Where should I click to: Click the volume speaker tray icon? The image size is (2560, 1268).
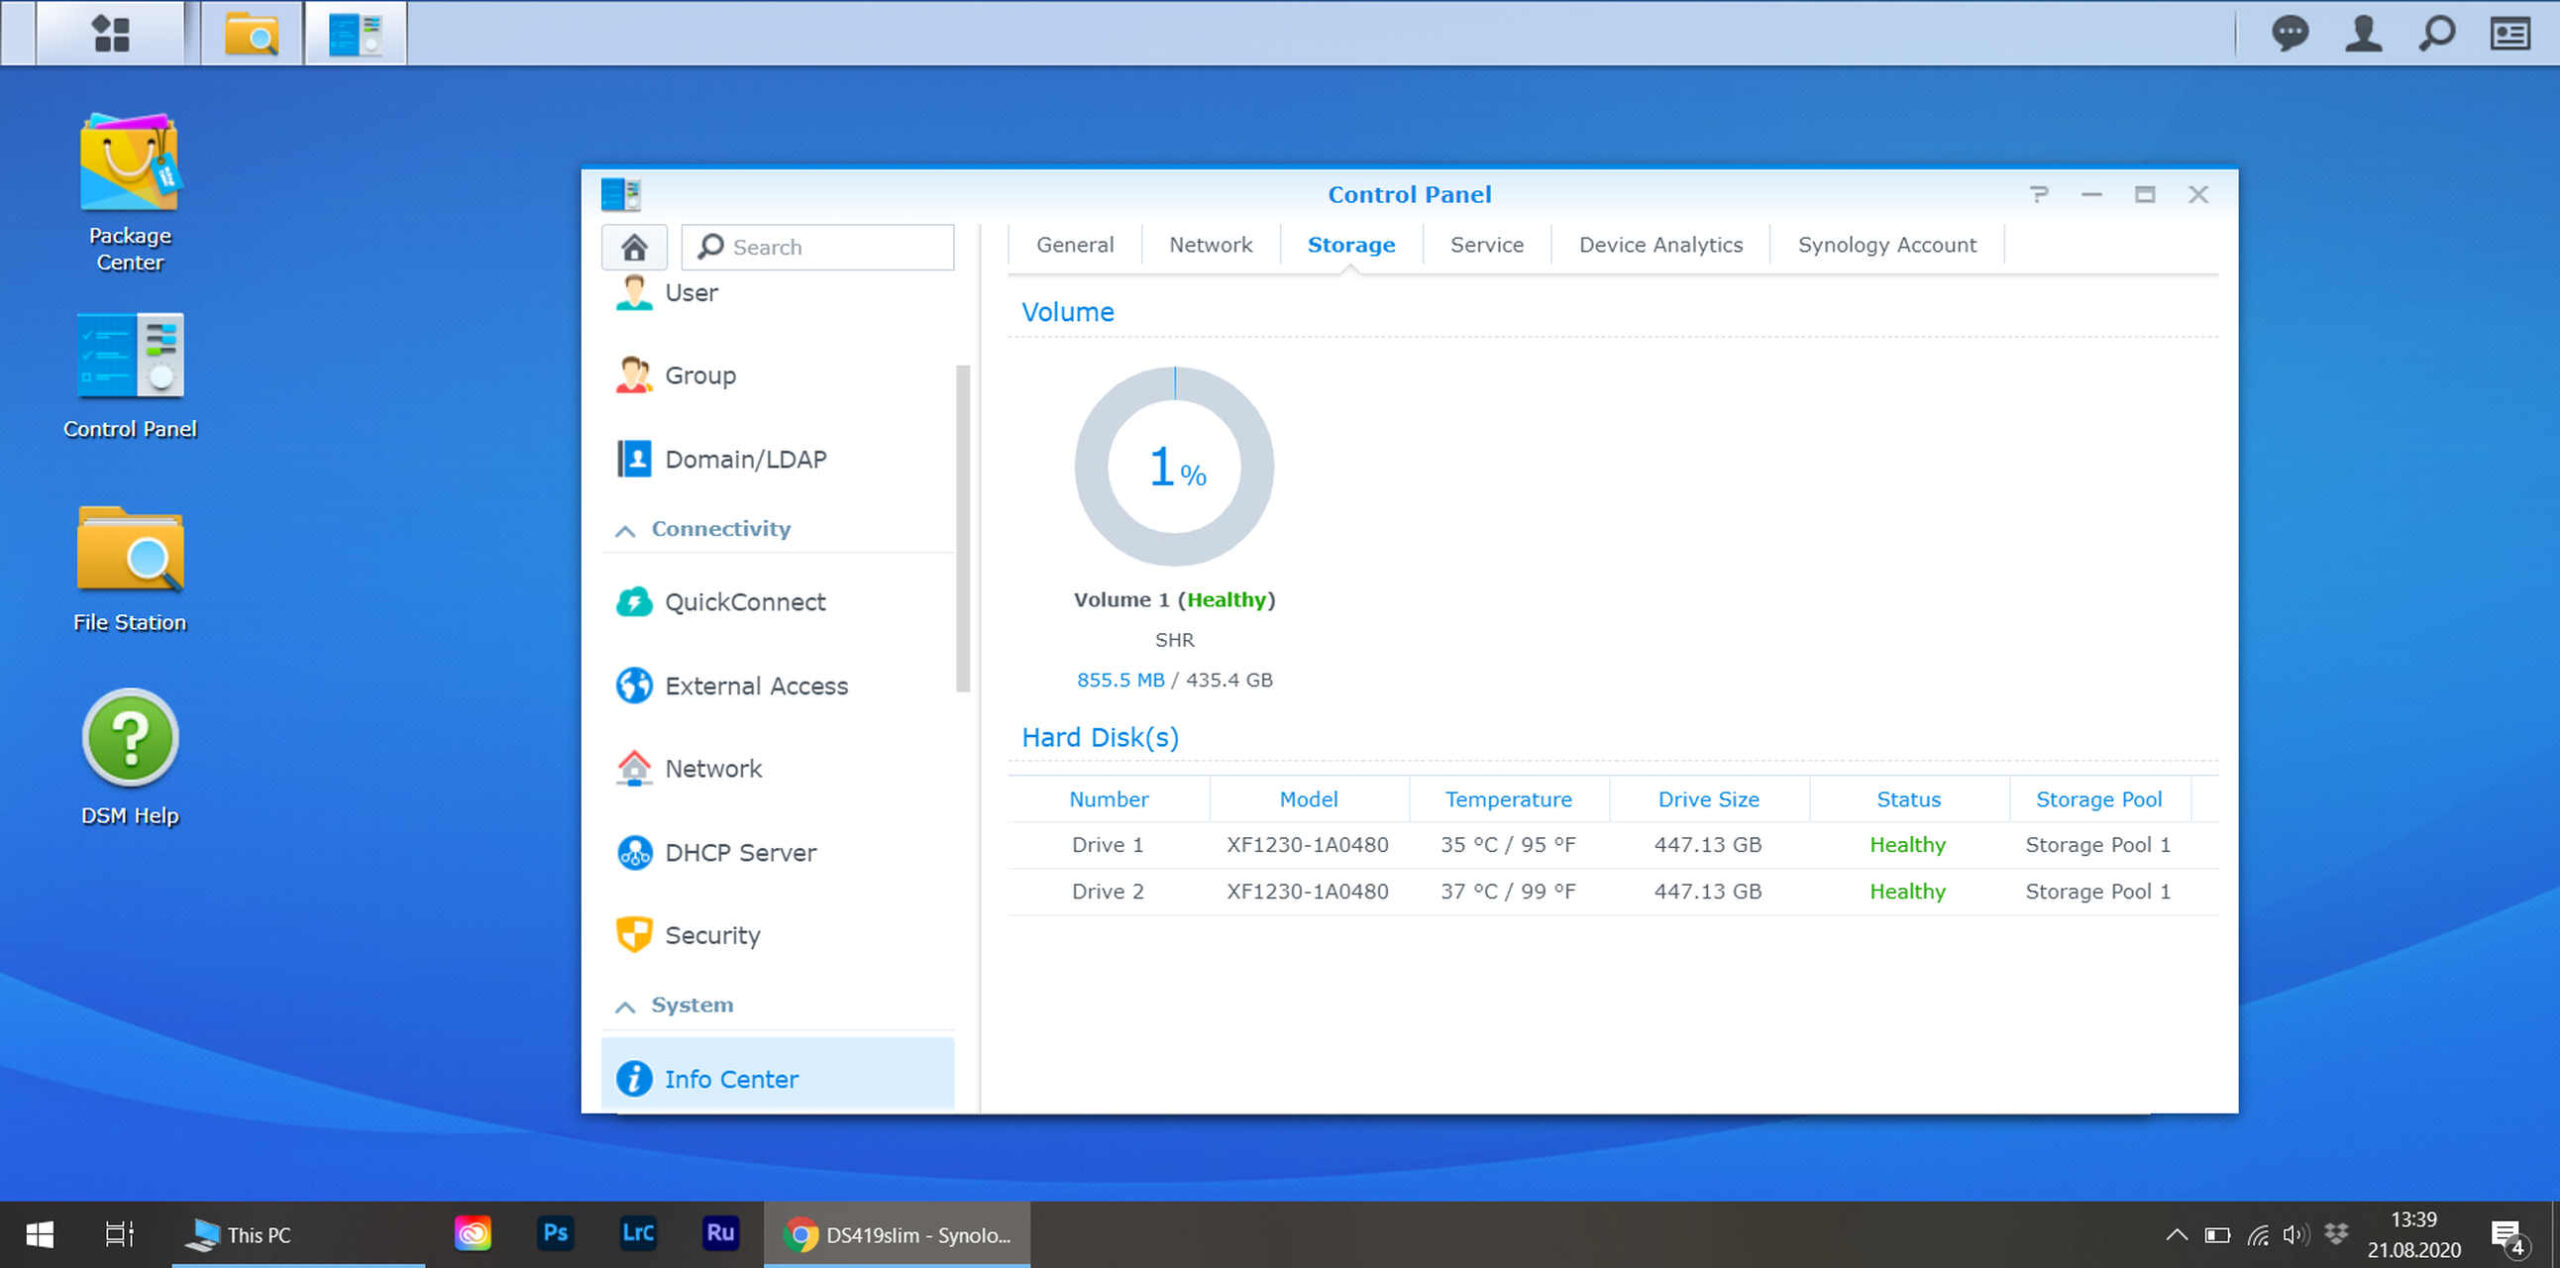click(2295, 1235)
